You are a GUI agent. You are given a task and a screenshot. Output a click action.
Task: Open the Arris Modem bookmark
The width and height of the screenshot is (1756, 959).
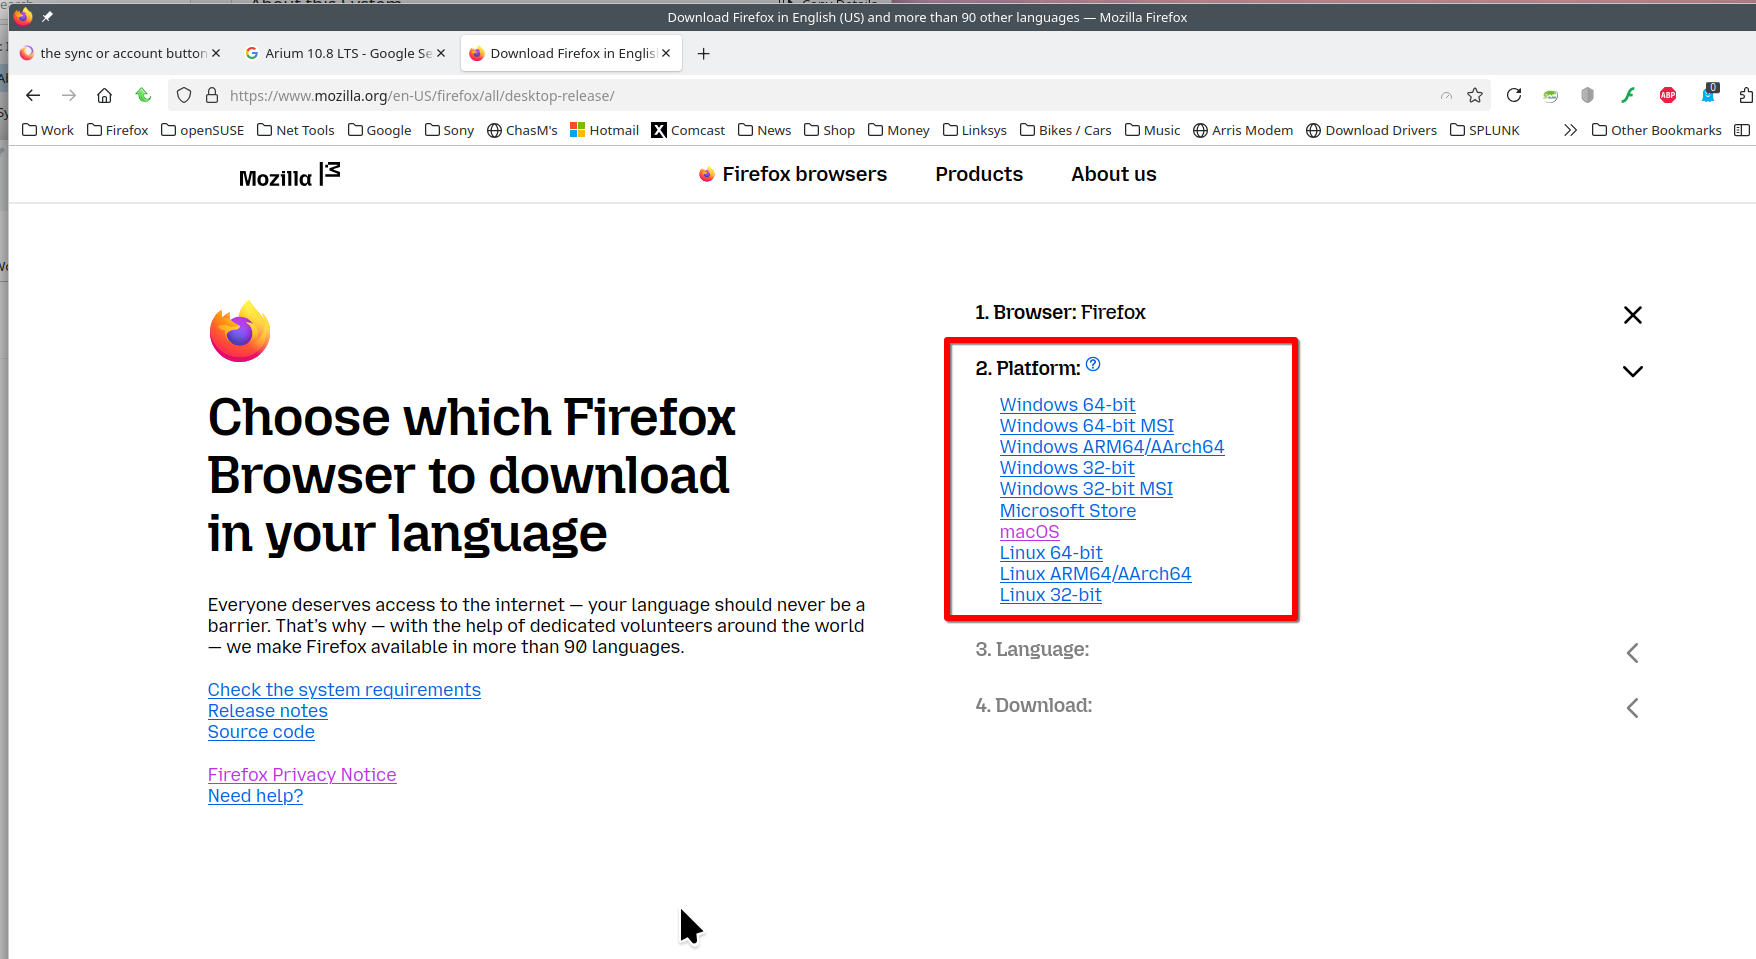point(1243,130)
